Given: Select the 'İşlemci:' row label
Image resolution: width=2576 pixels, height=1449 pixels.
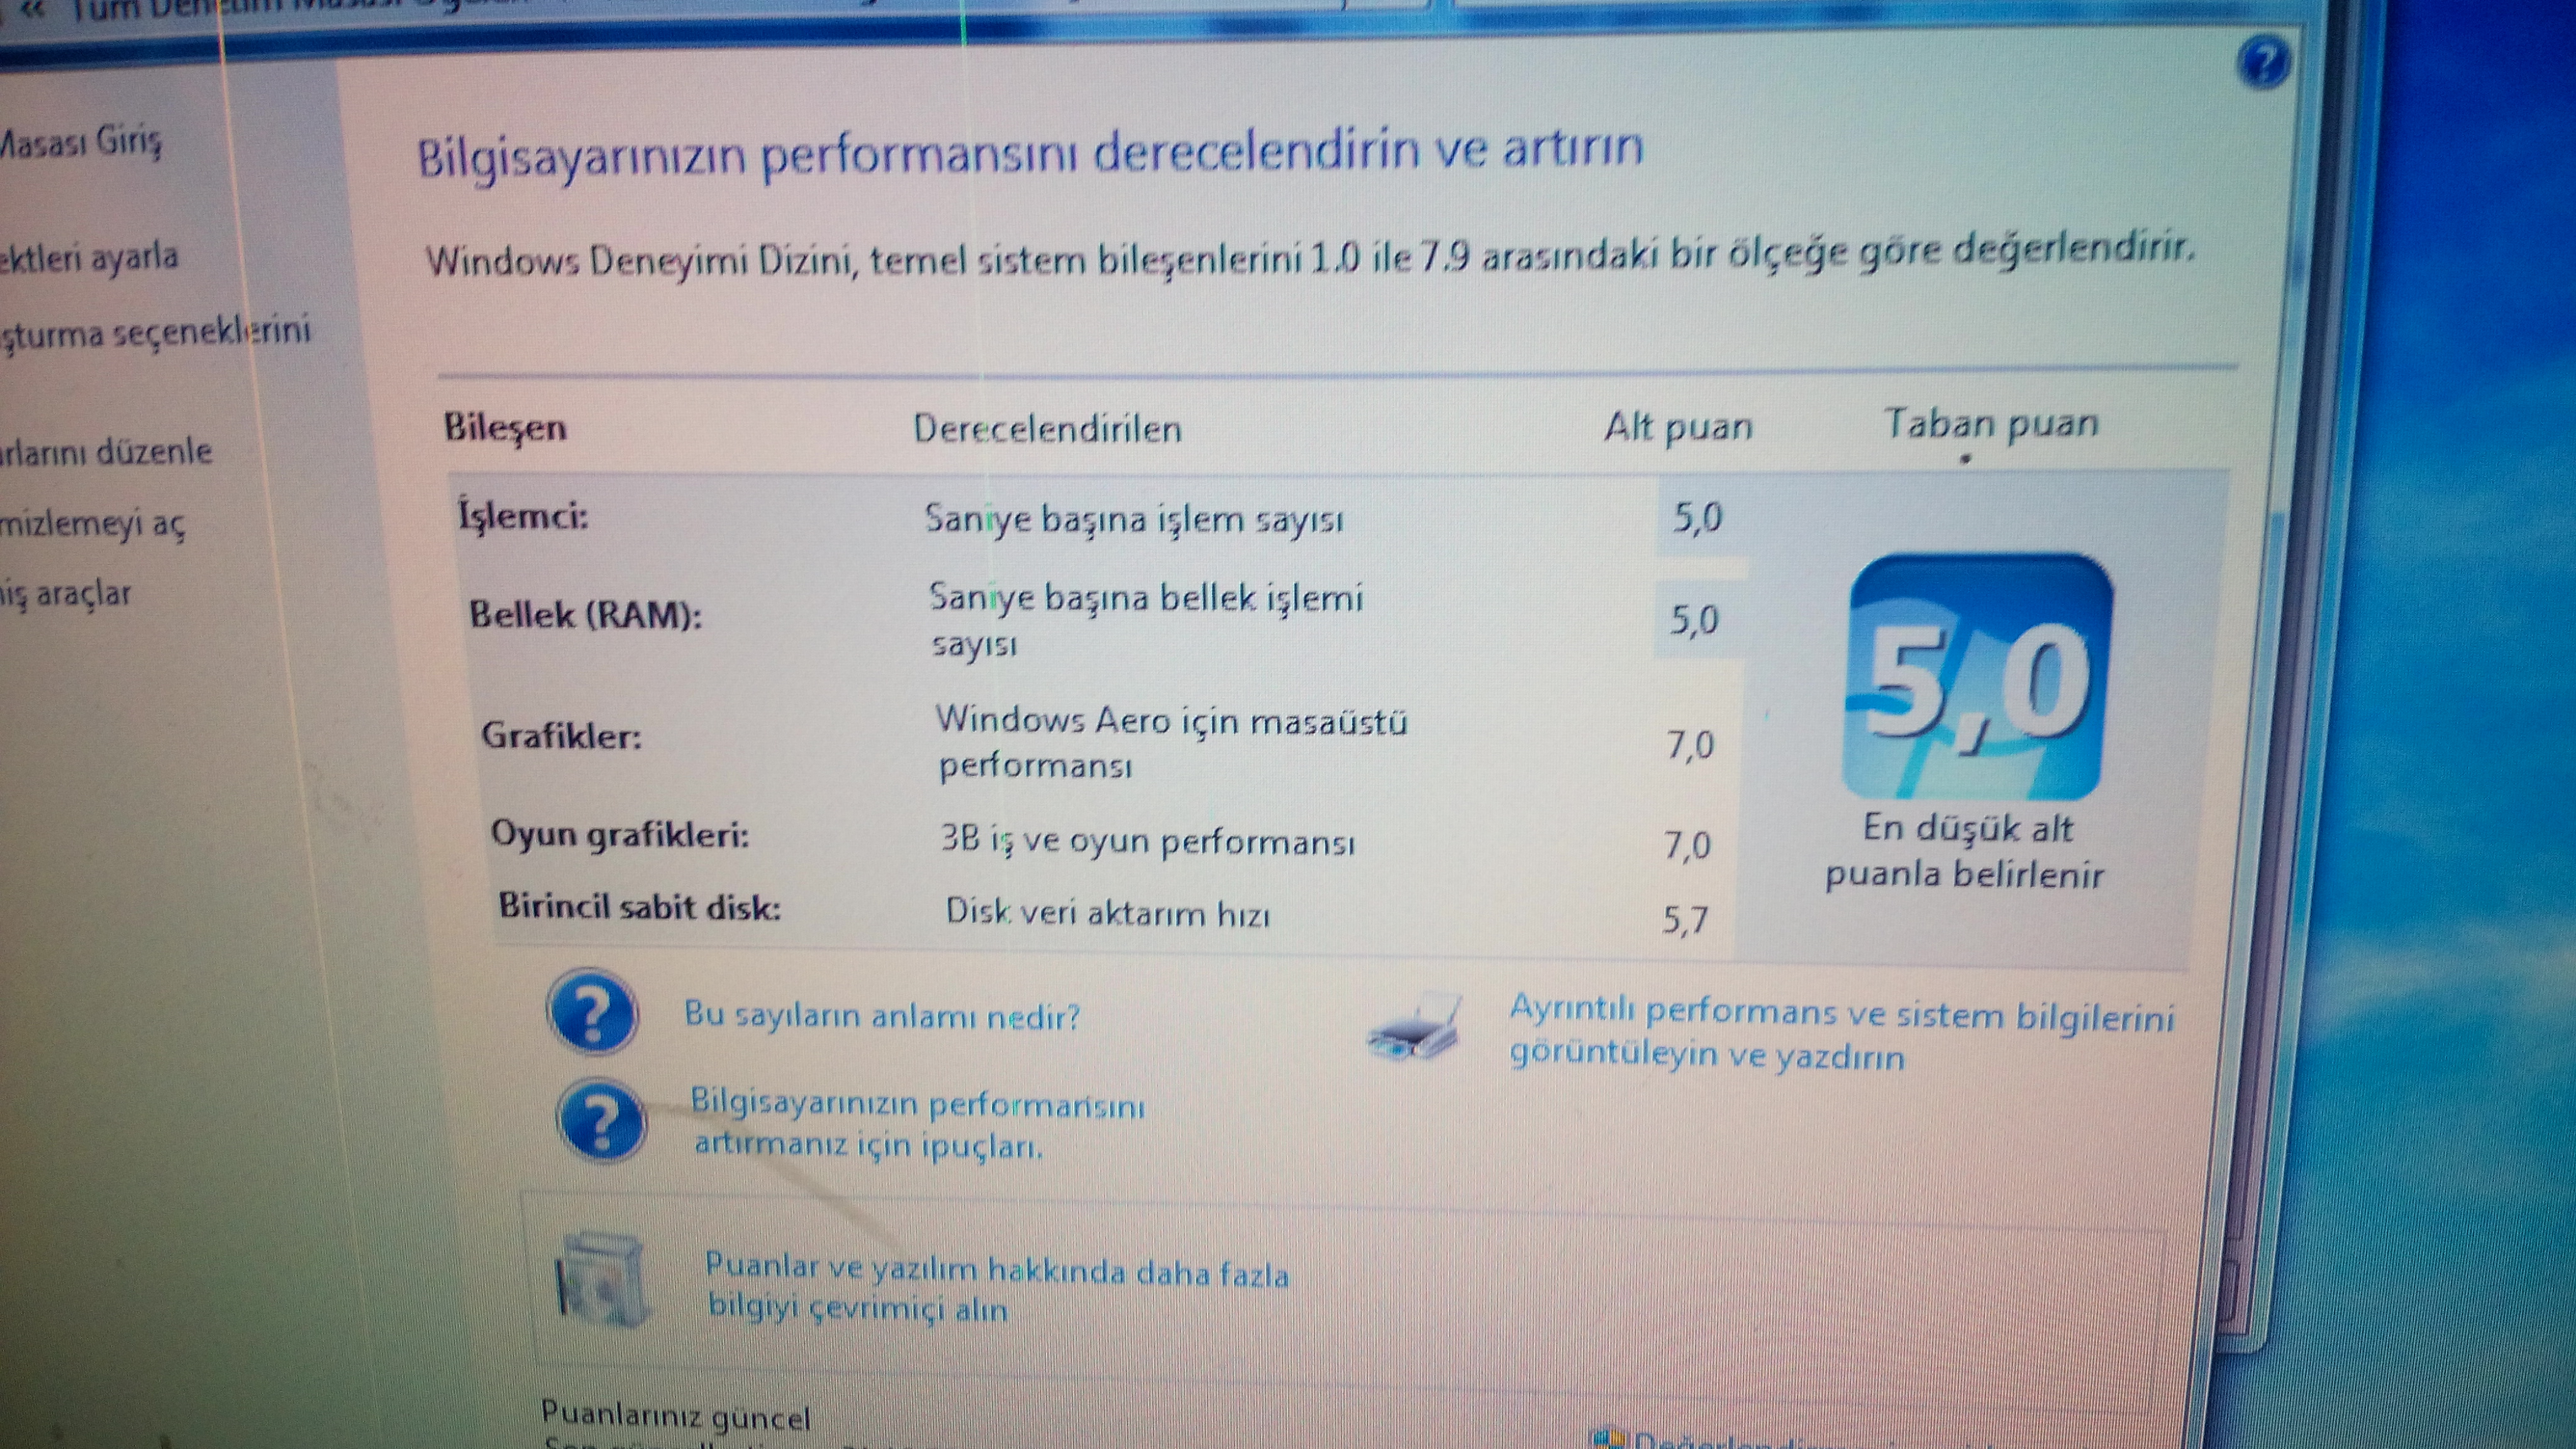Looking at the screenshot, I should pyautogui.click(x=523, y=516).
